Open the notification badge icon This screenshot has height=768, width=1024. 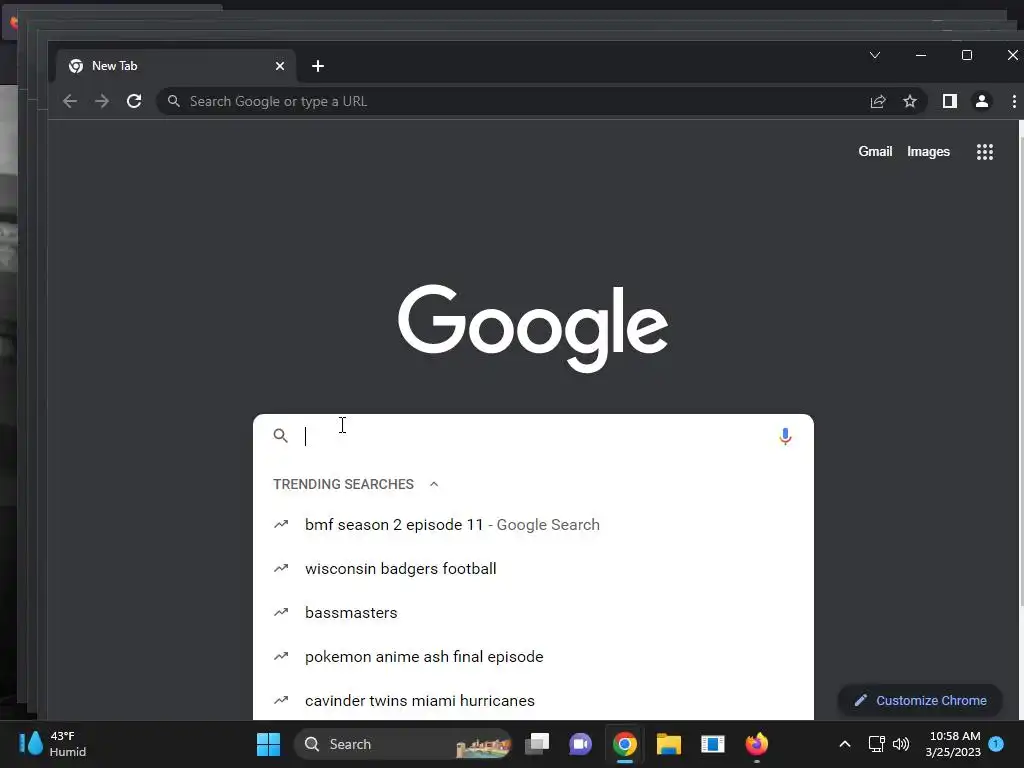(x=996, y=744)
